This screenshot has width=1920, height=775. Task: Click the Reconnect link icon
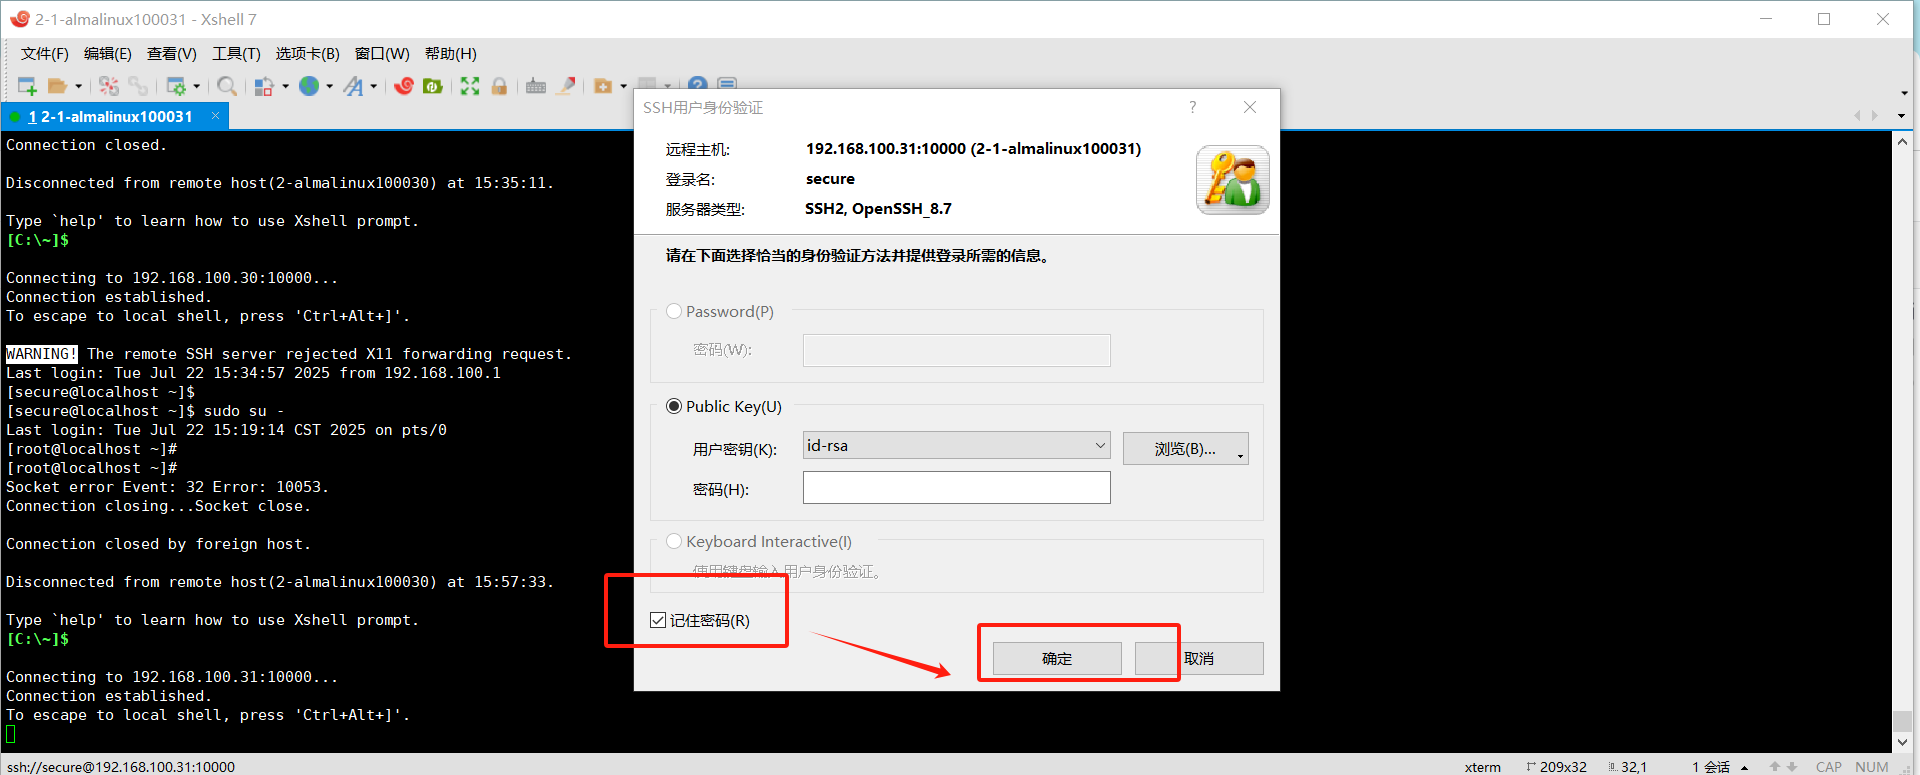138,86
